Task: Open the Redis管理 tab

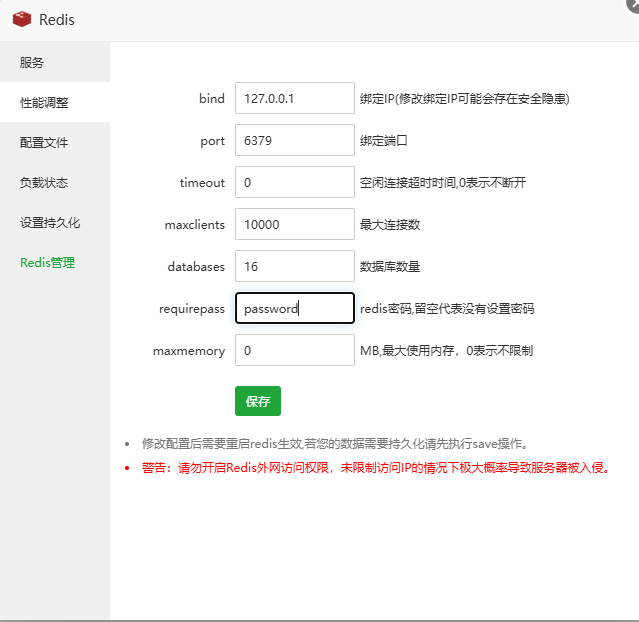Action: pyautogui.click(x=55, y=262)
